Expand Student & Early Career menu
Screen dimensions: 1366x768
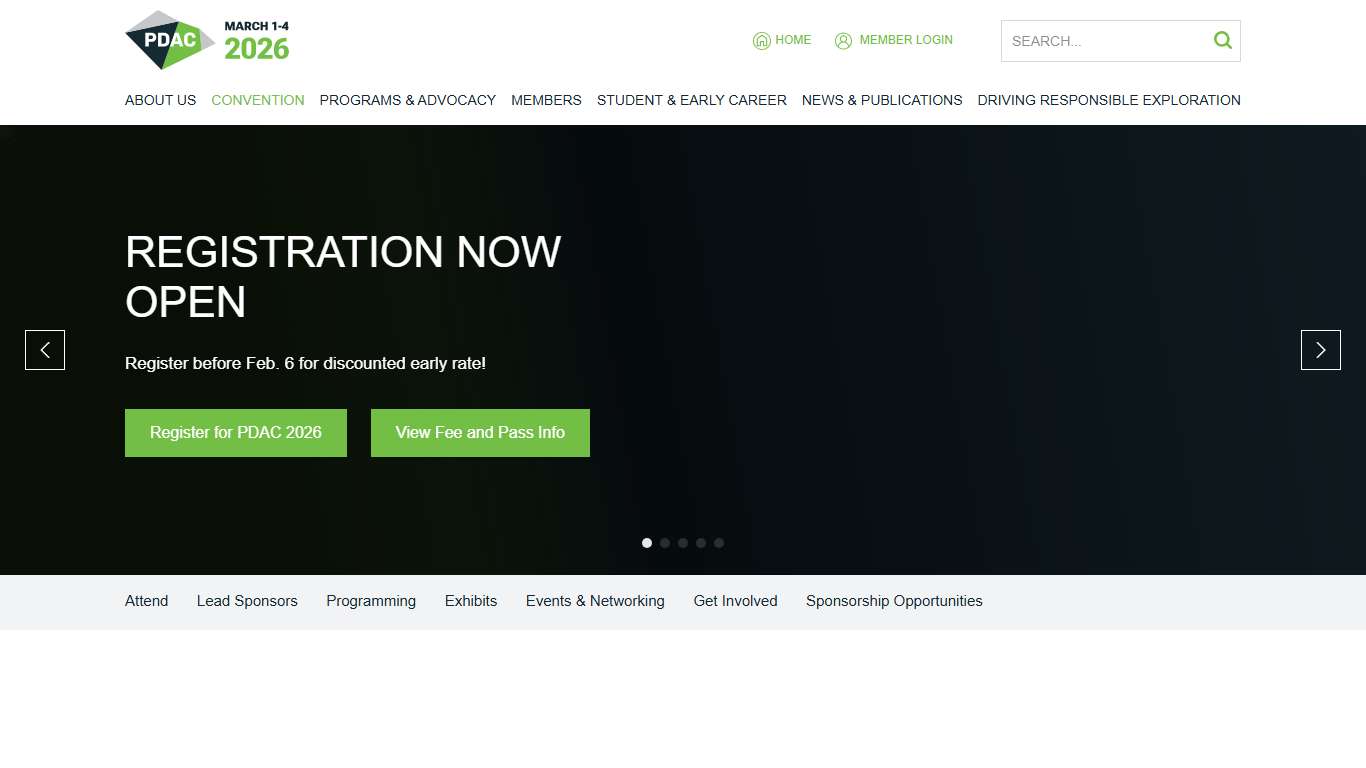pyautogui.click(x=691, y=100)
